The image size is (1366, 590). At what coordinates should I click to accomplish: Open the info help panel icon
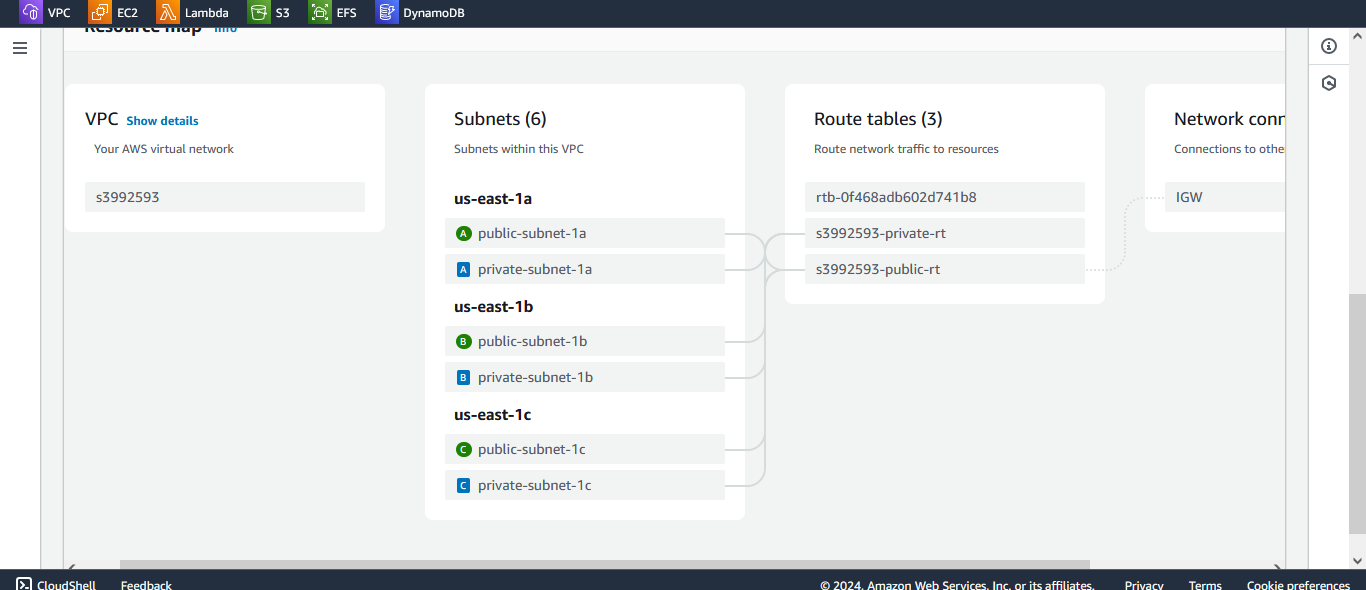coord(1329,46)
